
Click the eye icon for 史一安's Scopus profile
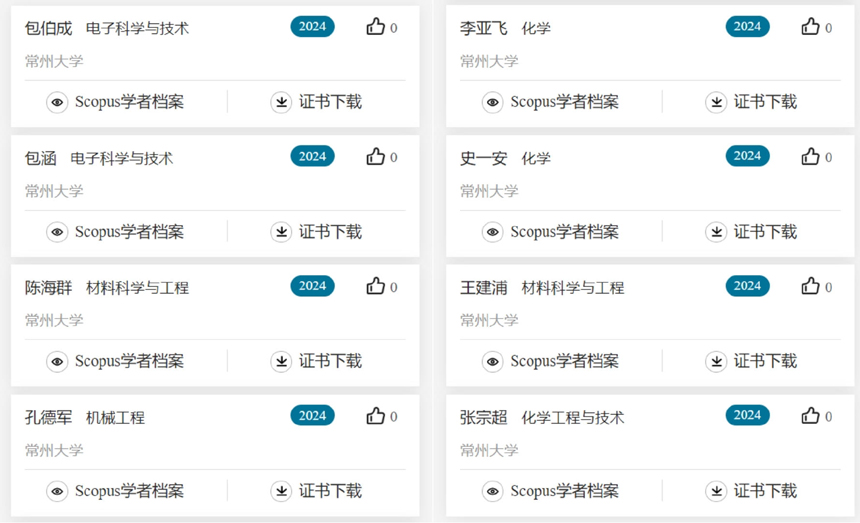coord(493,232)
